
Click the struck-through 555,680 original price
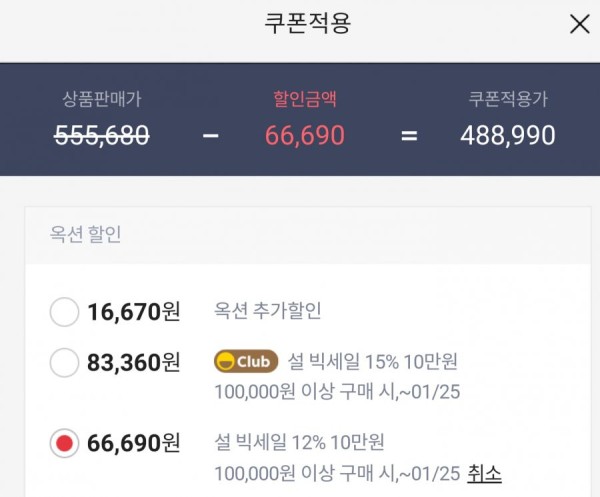(102, 135)
